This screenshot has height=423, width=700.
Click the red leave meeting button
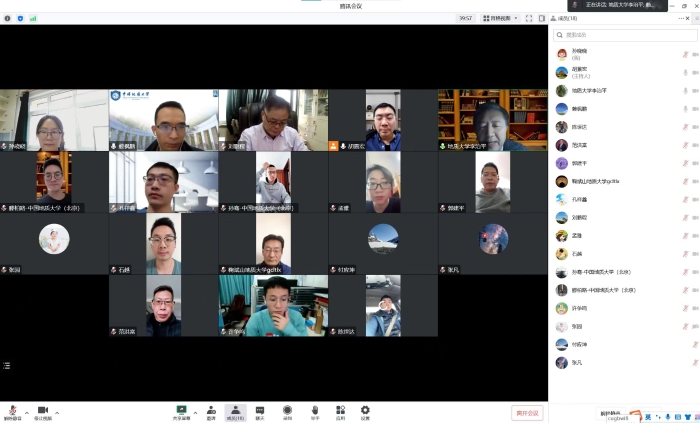(527, 413)
